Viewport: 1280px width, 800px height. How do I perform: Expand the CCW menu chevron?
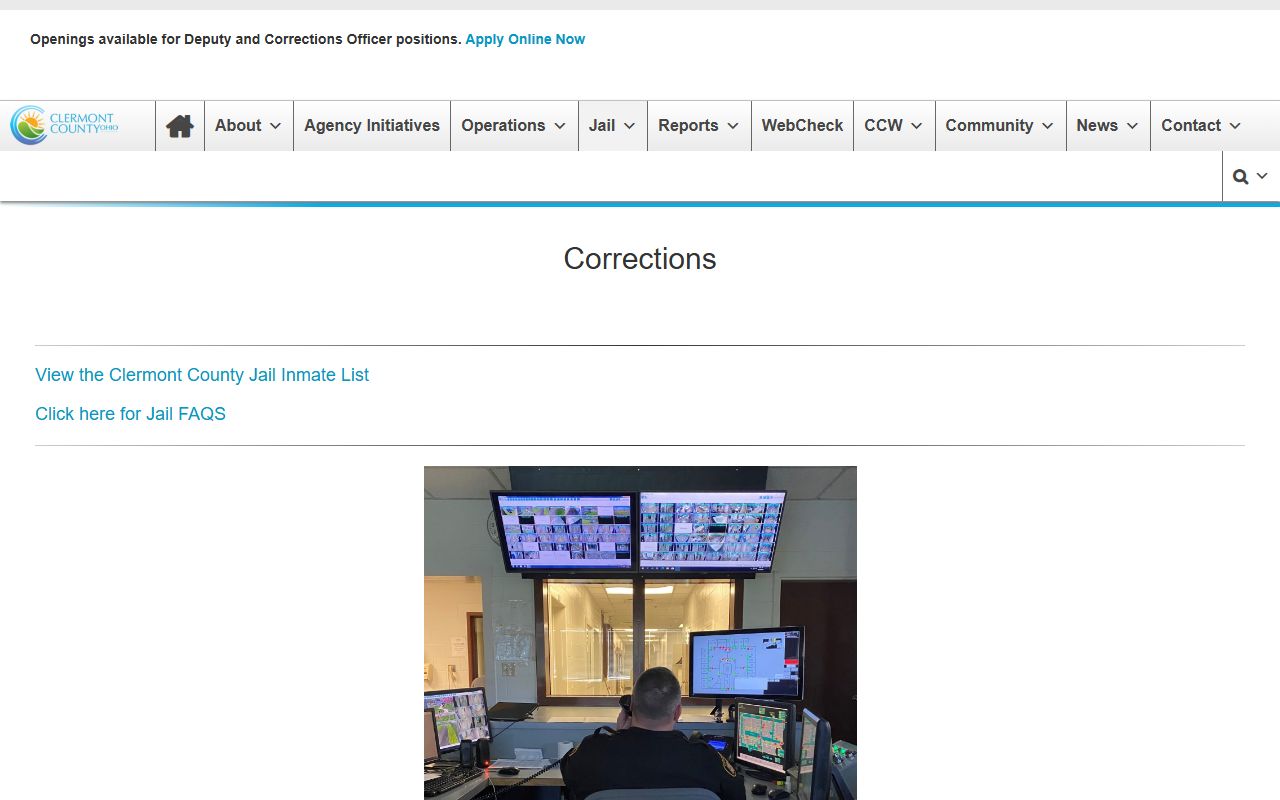[x=916, y=126]
